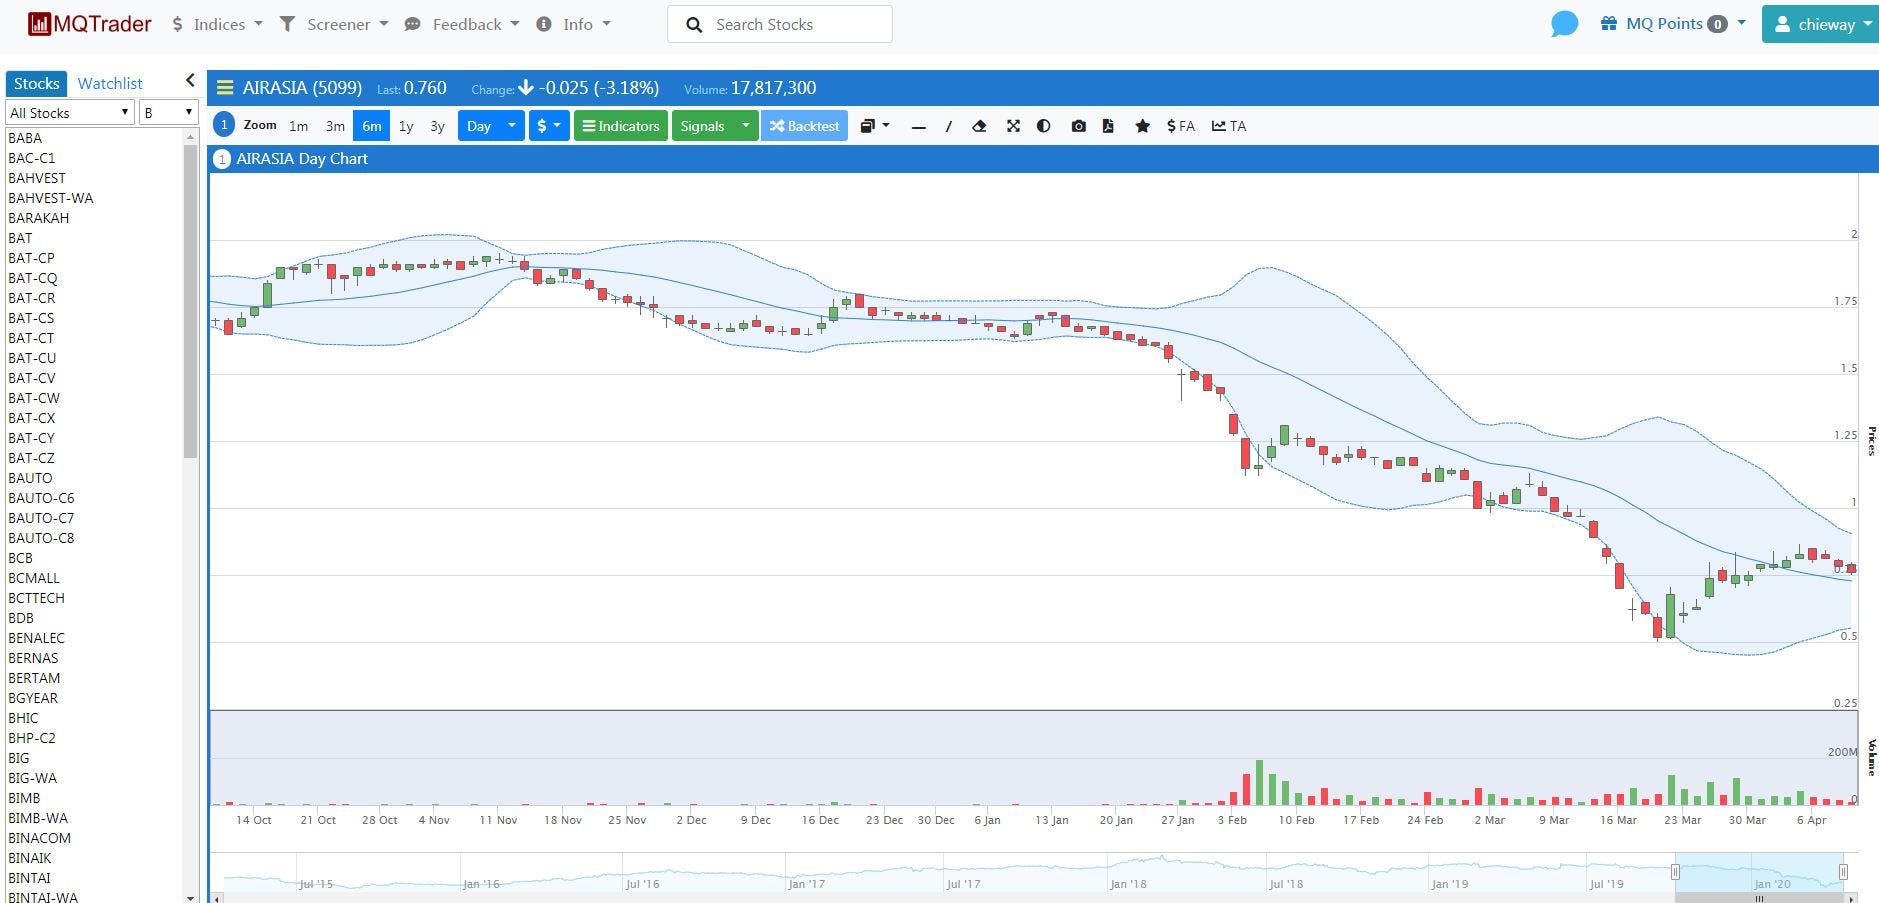Switch to the Stocks tab
Viewport: 1879px width, 903px height.
37,83
